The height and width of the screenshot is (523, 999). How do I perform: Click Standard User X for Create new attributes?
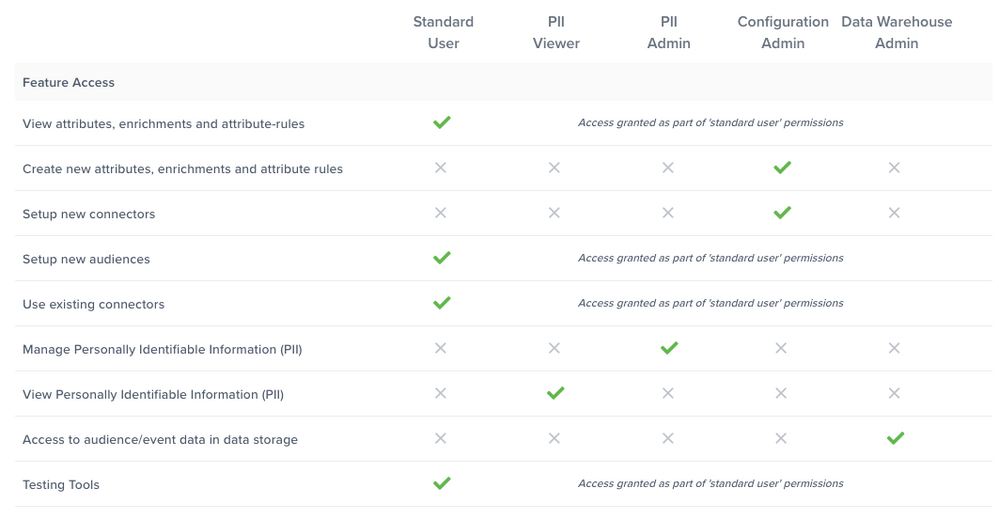tap(441, 168)
